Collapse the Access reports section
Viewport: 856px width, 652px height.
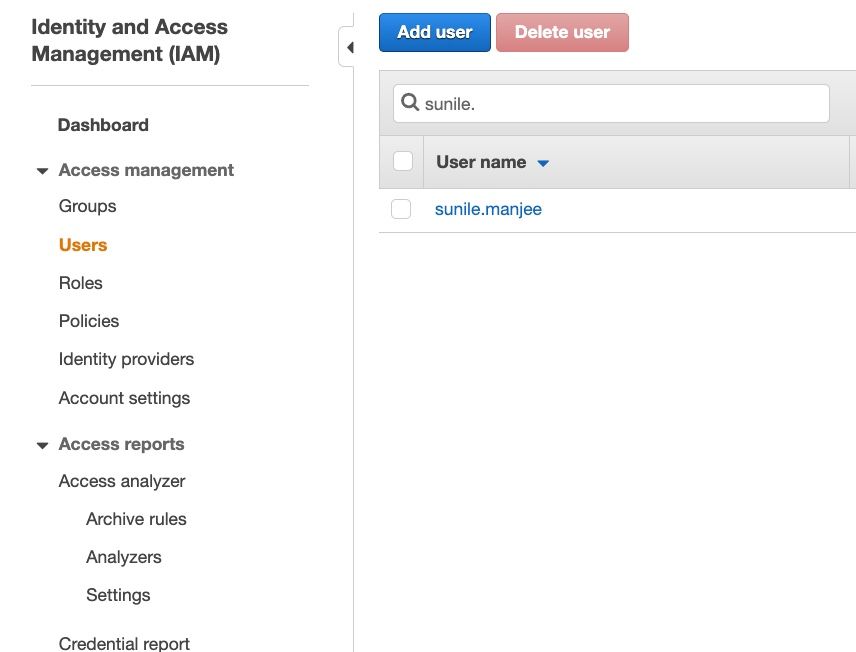pyautogui.click(x=43, y=445)
